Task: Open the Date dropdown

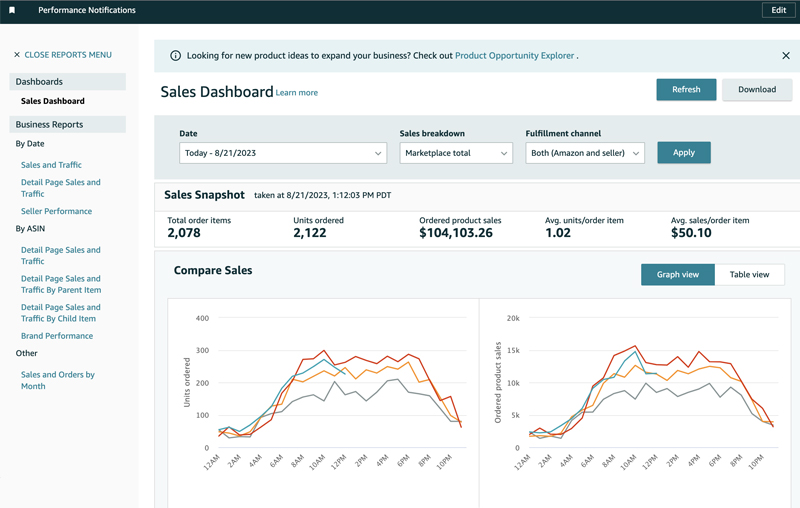Action: click(x=283, y=153)
